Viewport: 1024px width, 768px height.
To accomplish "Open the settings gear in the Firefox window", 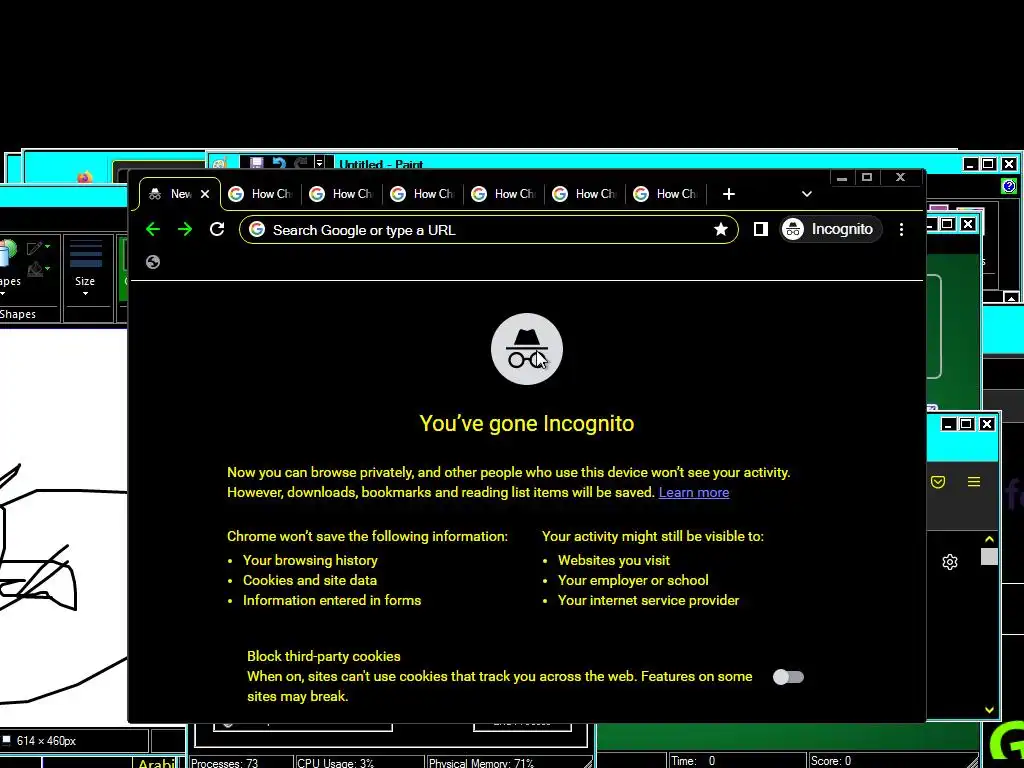I will [x=950, y=562].
